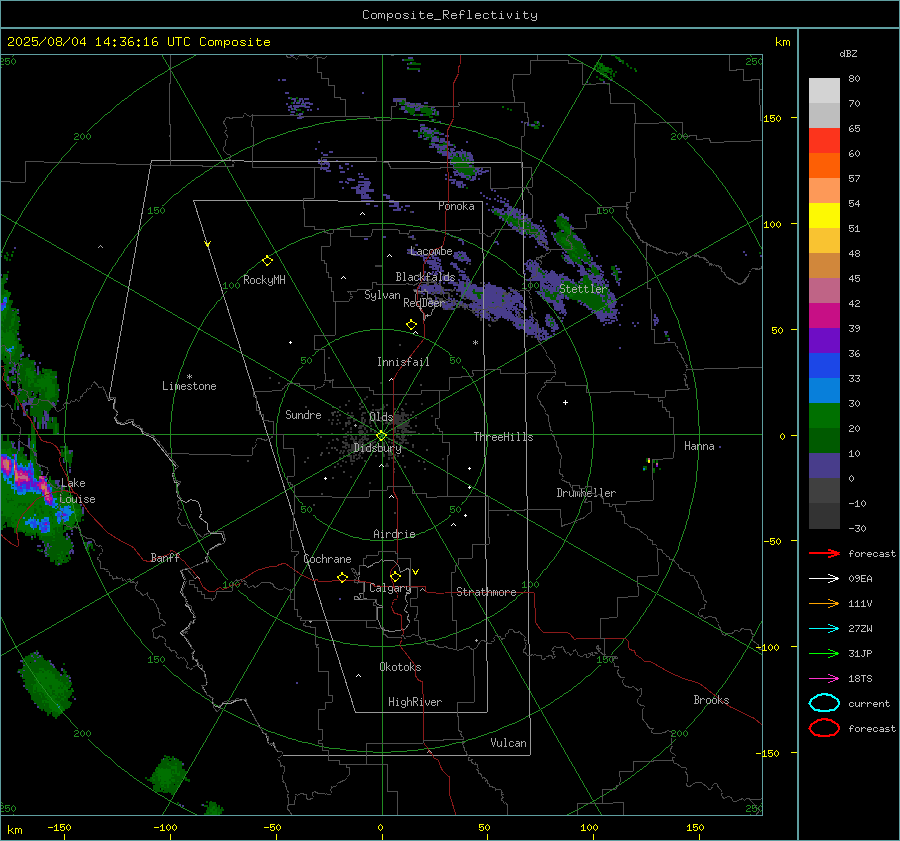The width and height of the screenshot is (900, 841).
Task: Click the Okotoks town label
Action: pos(400,667)
